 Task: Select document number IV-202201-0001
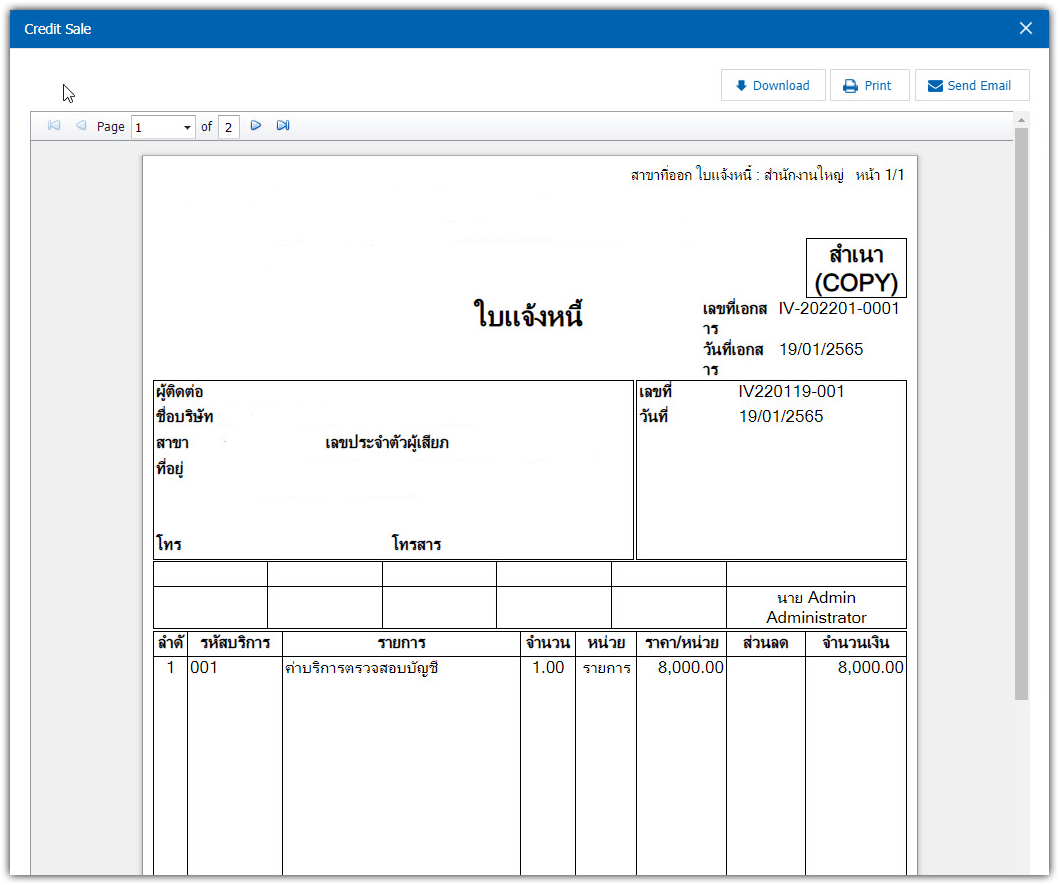839,309
